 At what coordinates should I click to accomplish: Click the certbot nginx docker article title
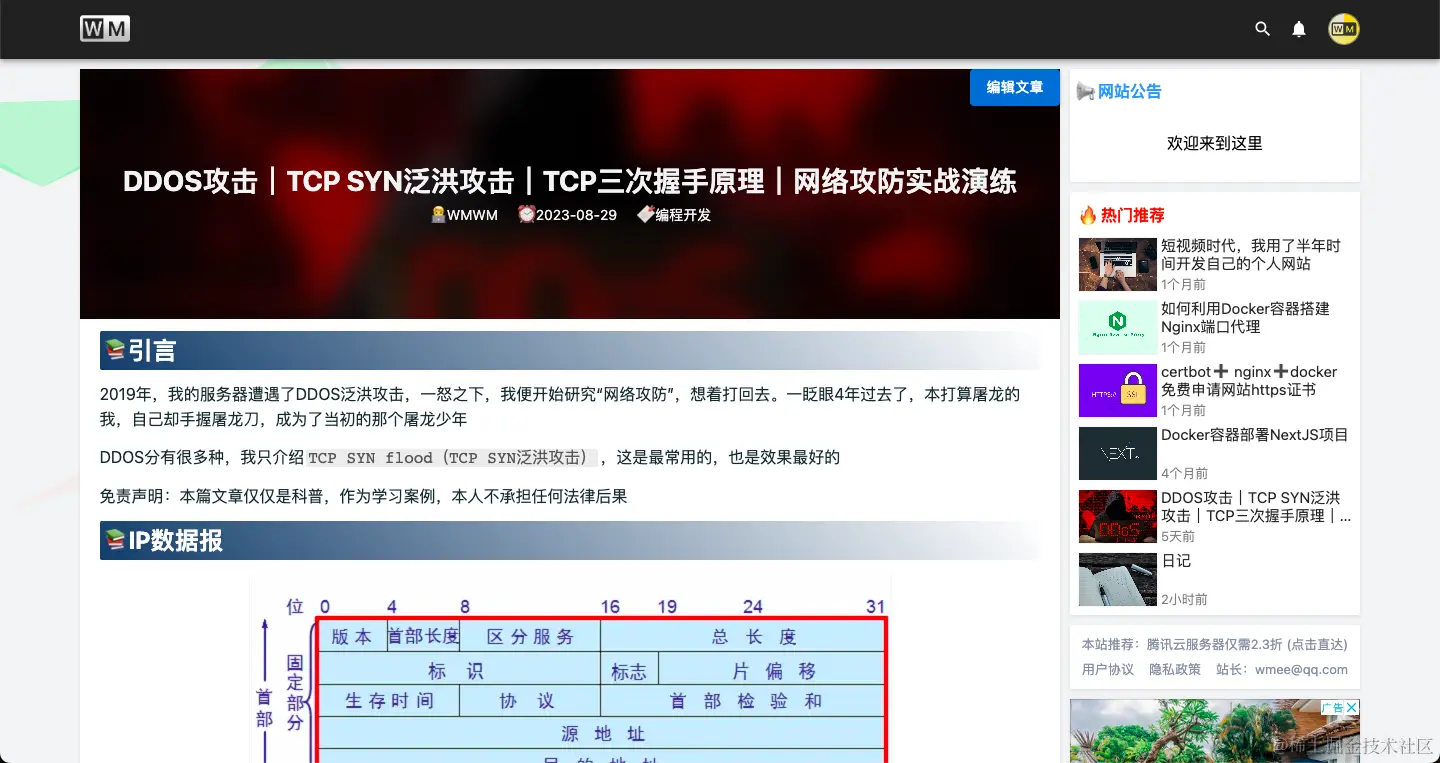(1249, 381)
